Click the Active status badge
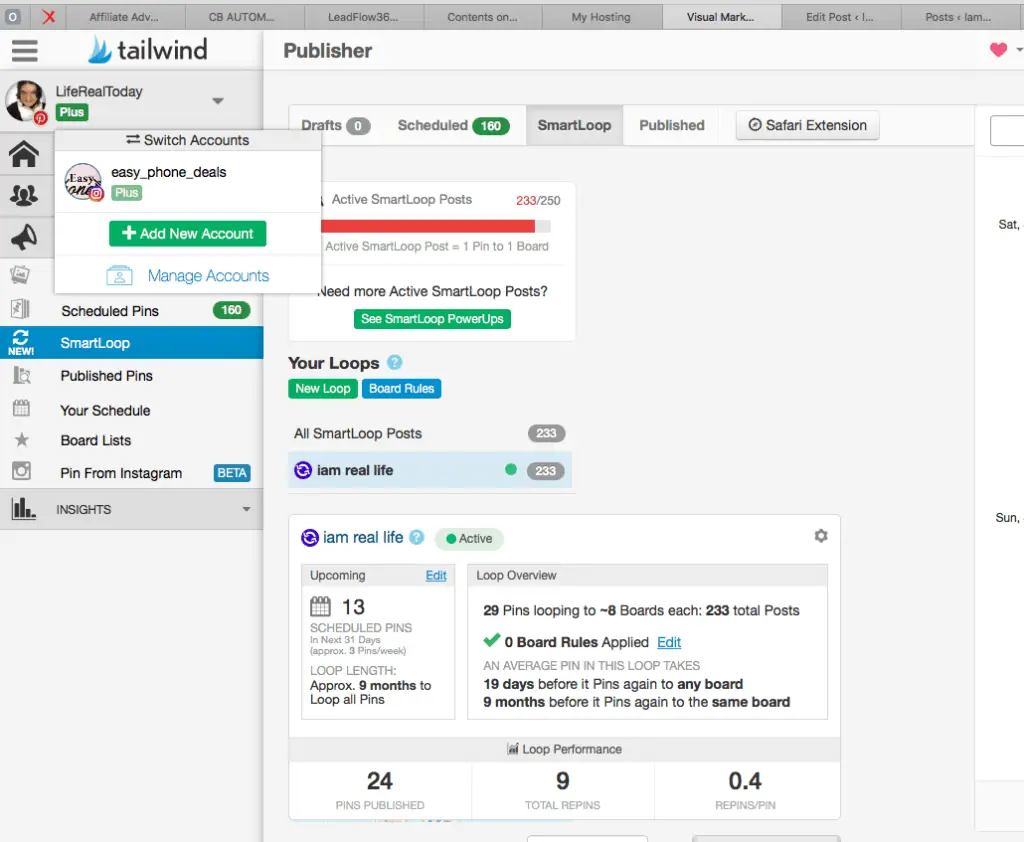 tap(469, 538)
